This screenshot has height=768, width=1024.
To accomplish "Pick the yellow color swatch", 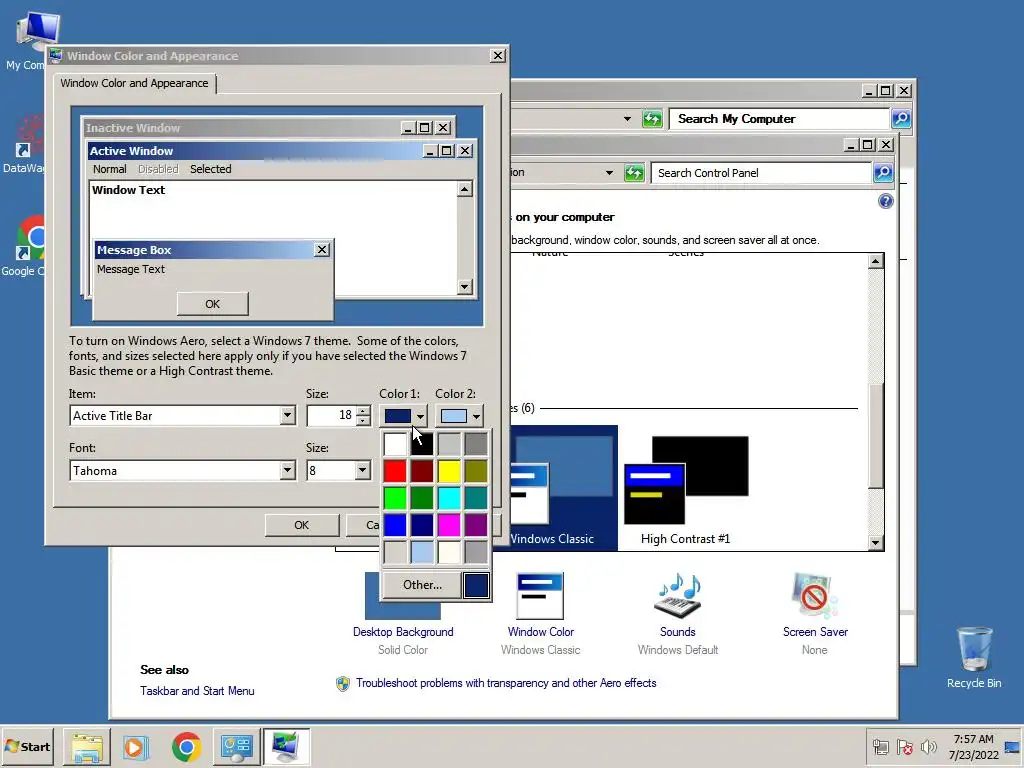I will 449,471.
